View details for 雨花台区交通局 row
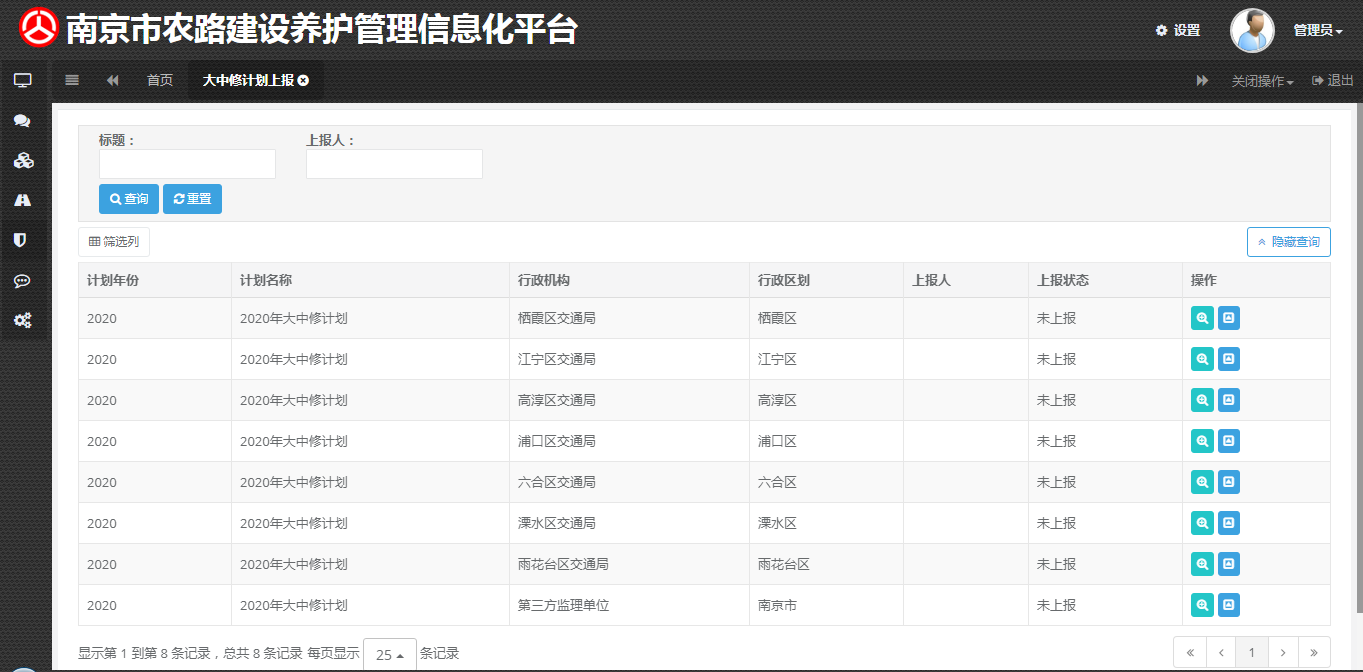The height and width of the screenshot is (672, 1363). (x=1202, y=564)
